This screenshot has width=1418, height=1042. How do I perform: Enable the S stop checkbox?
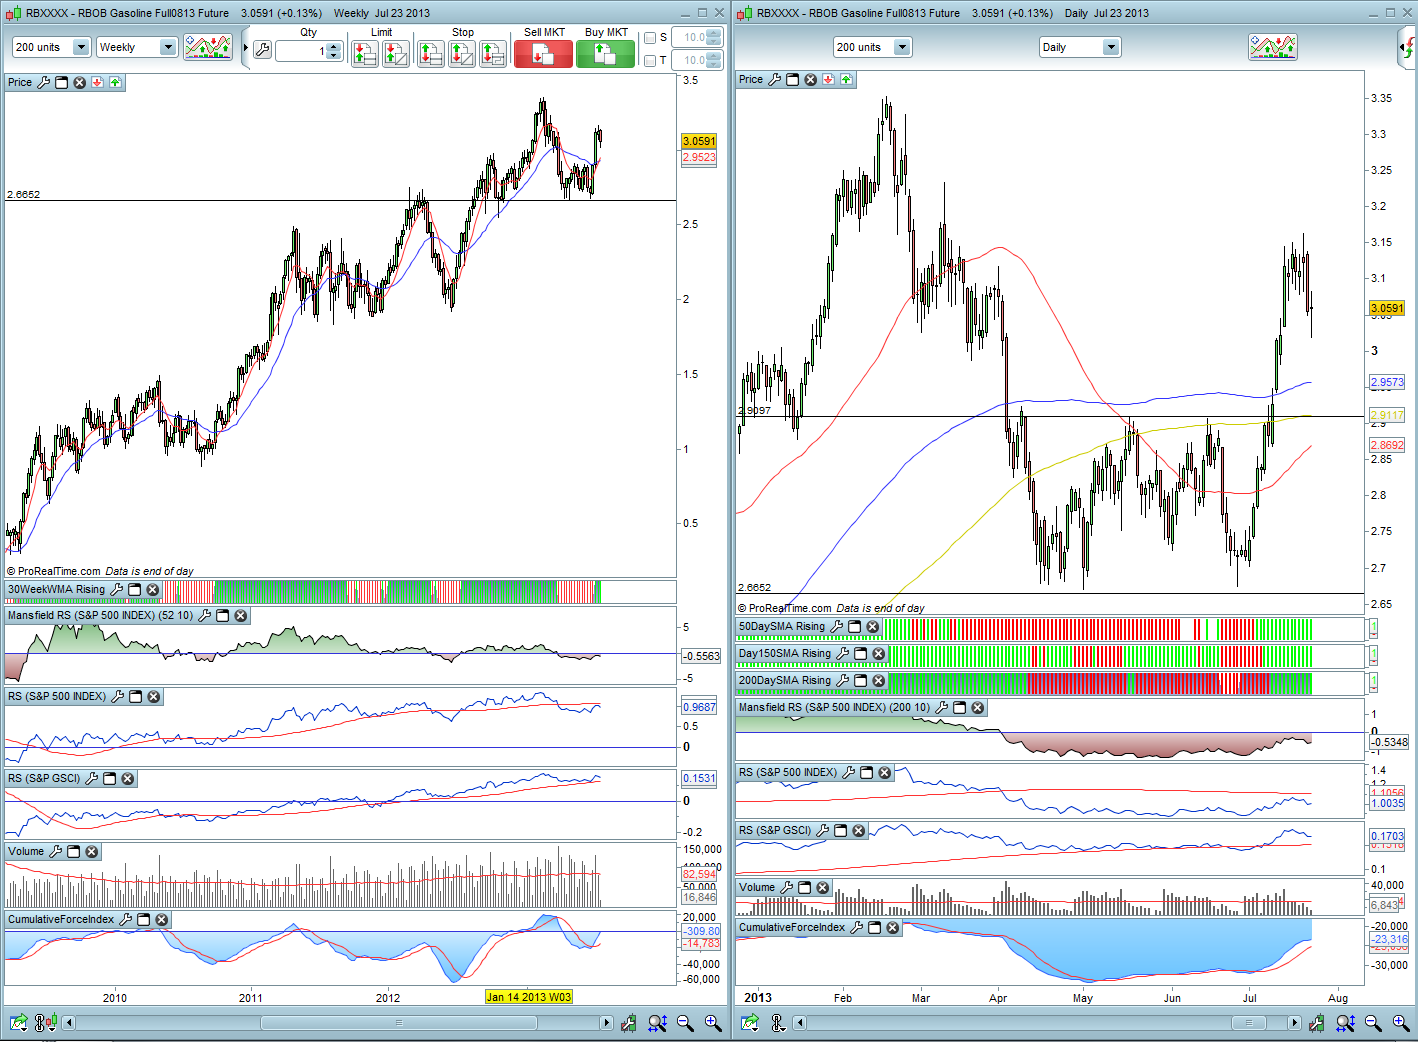tap(650, 38)
